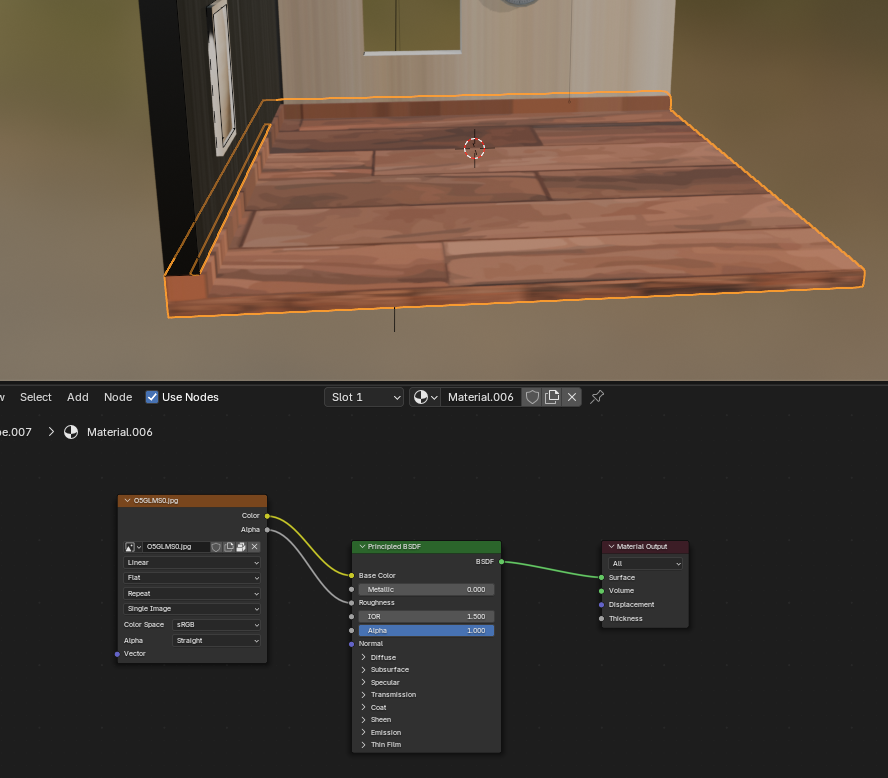Collapse the Principled BSDF node
This screenshot has width=888, height=778.
(x=362, y=546)
